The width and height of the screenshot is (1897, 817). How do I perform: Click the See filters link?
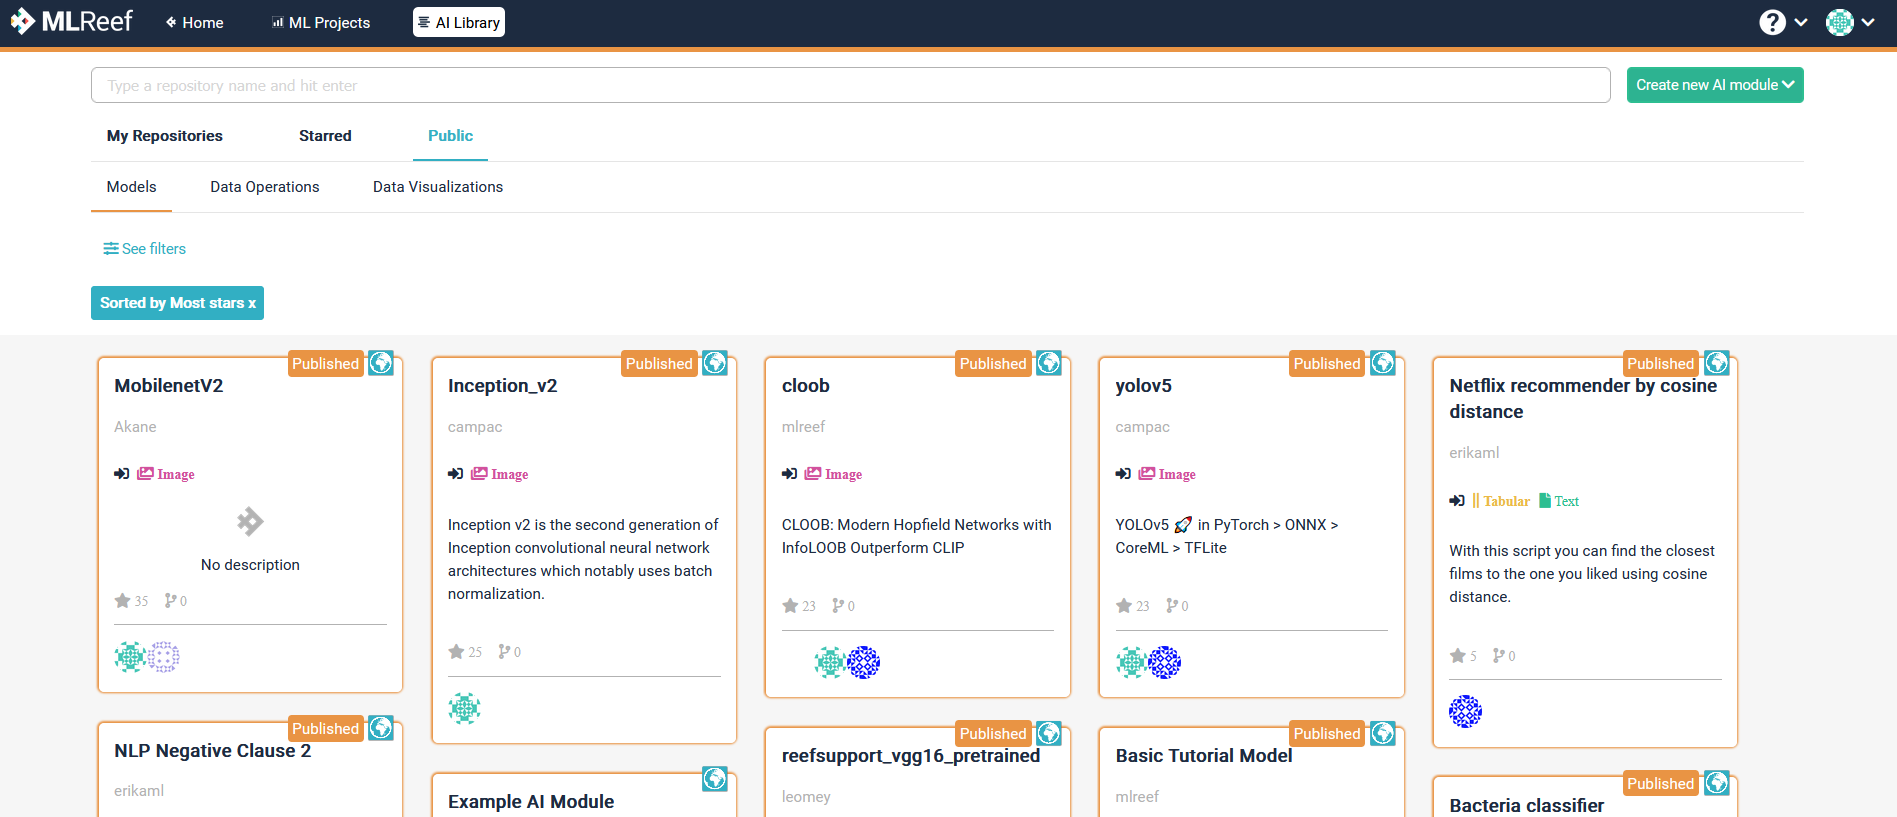145,249
